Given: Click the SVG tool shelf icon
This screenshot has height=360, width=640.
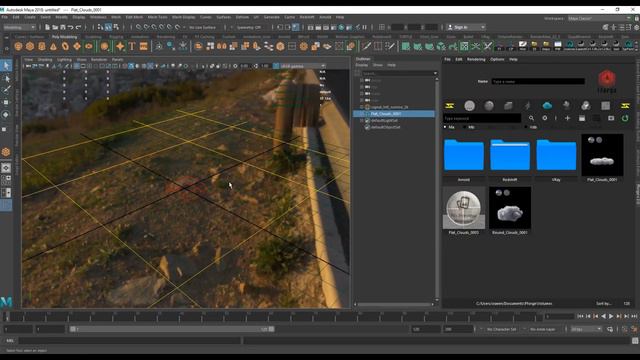Looking at the screenshot, I should 143,47.
